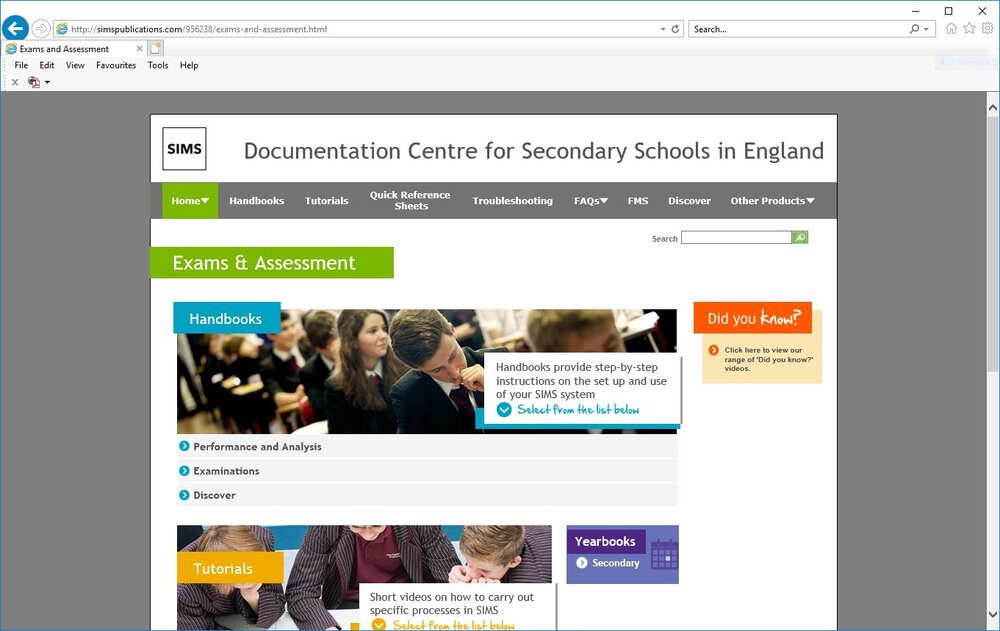Maximize the browser window

point(948,11)
